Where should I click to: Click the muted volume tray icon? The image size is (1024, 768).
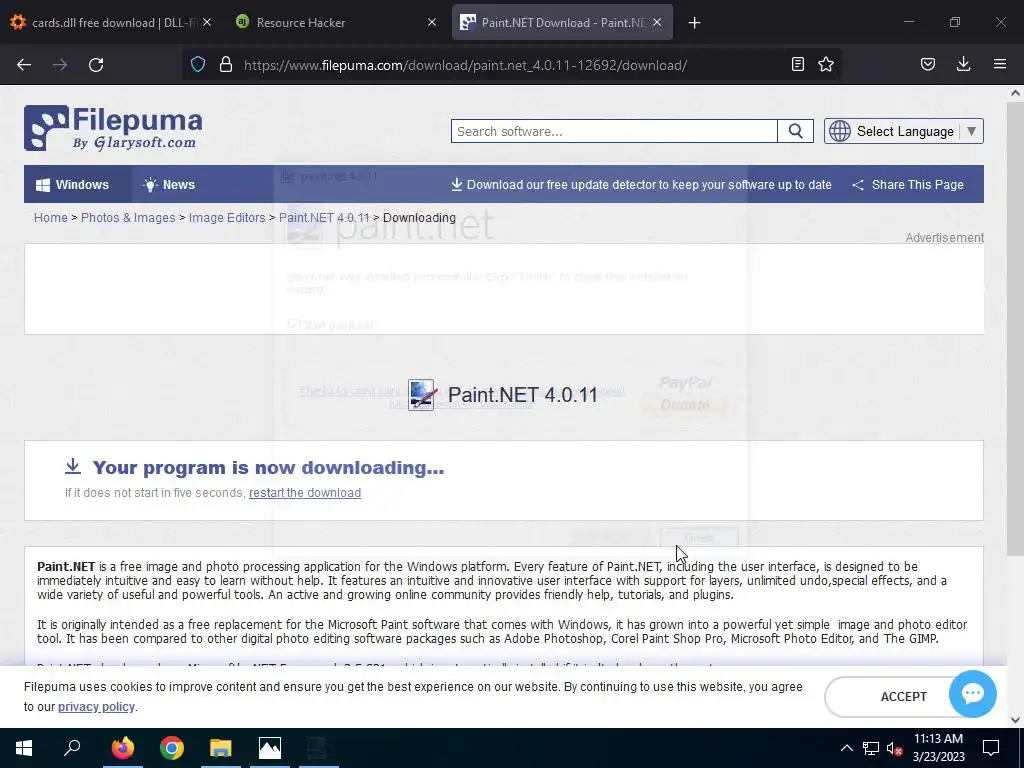894,748
